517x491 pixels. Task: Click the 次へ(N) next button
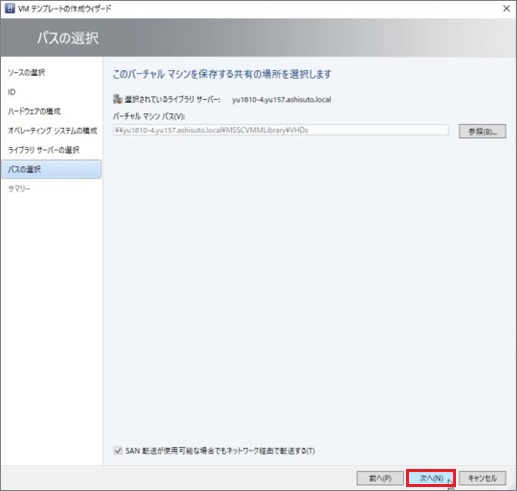point(431,478)
